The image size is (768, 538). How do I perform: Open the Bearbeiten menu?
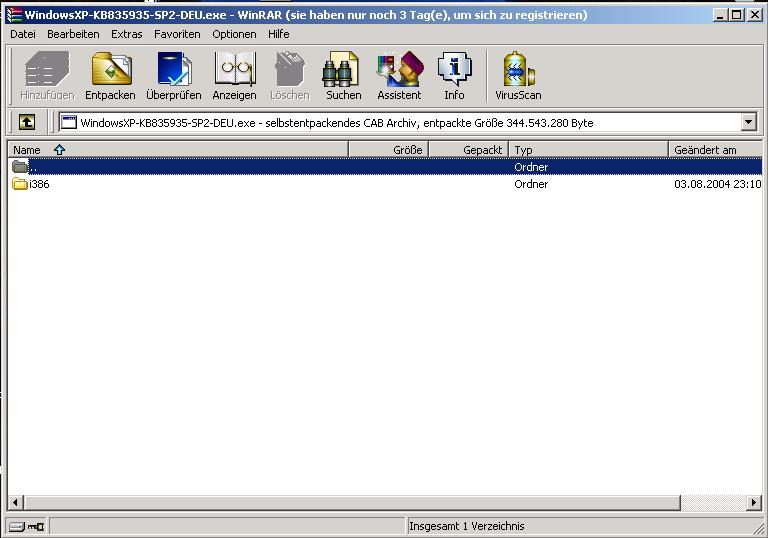click(73, 34)
